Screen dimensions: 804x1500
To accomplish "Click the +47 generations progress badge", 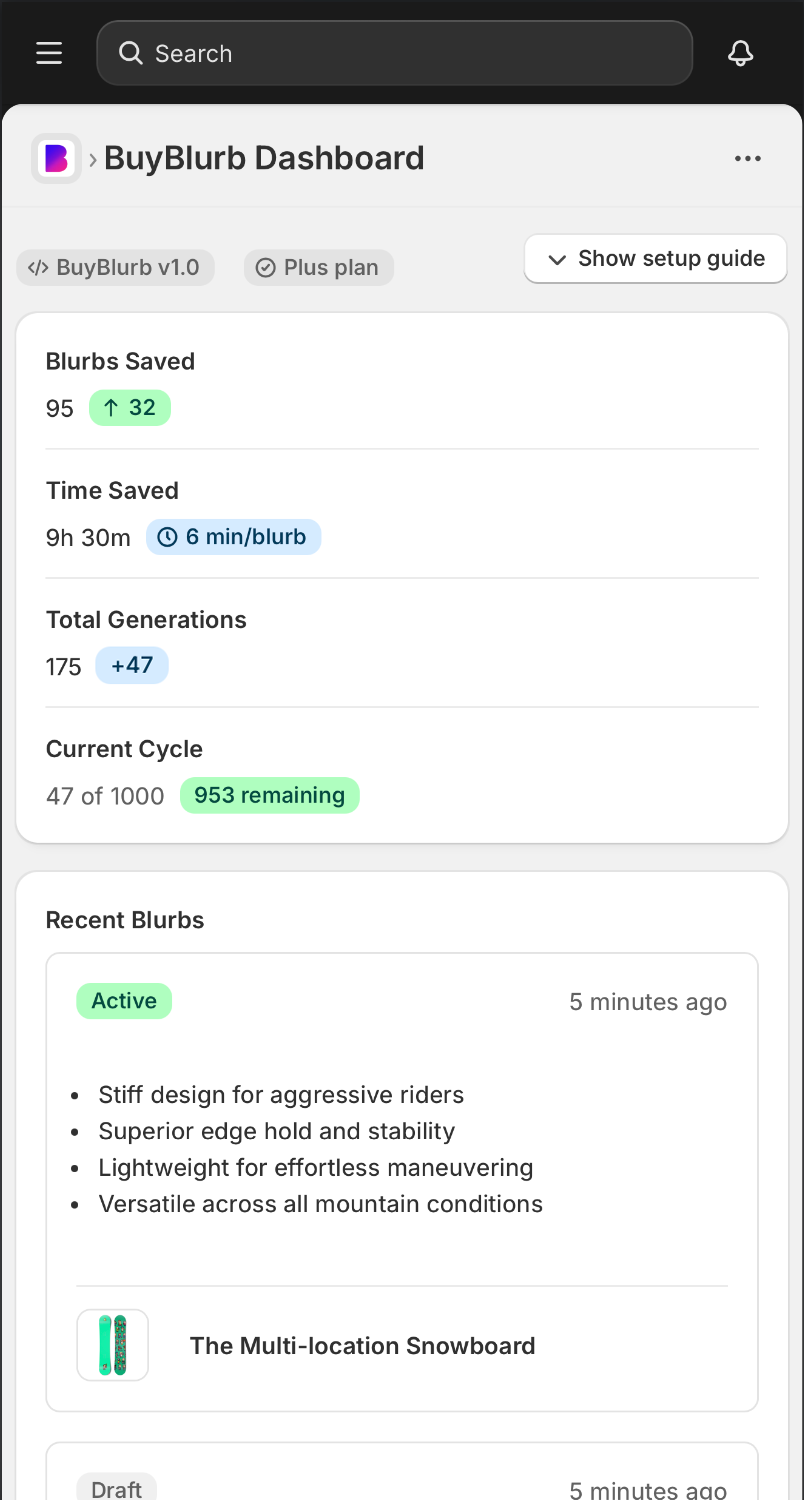I will tap(132, 665).
